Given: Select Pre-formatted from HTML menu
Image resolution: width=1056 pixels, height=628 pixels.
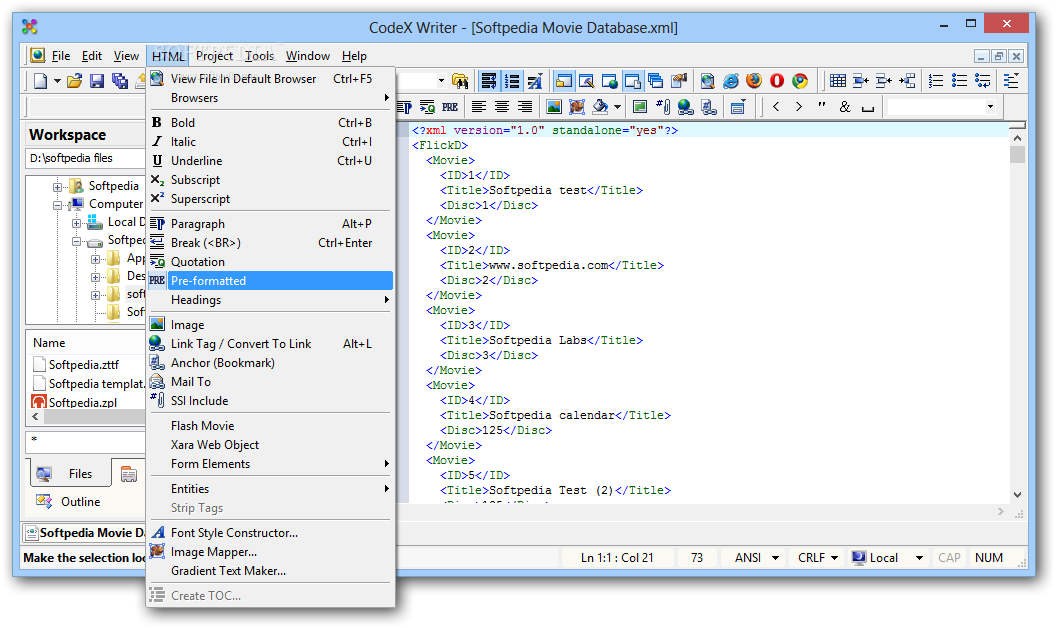Looking at the screenshot, I should pyautogui.click(x=270, y=281).
